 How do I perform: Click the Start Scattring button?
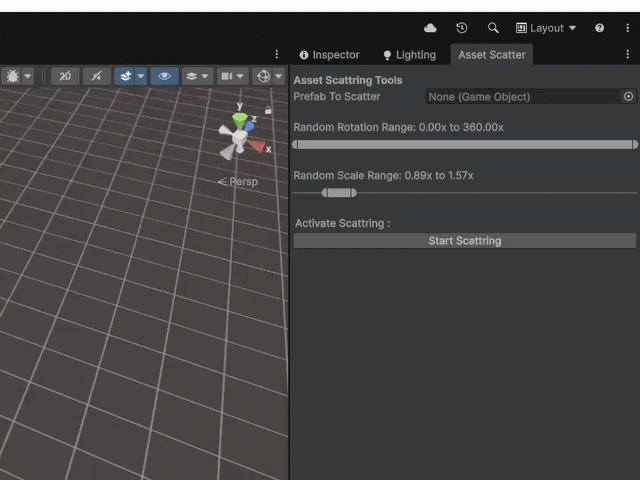pyautogui.click(x=465, y=241)
